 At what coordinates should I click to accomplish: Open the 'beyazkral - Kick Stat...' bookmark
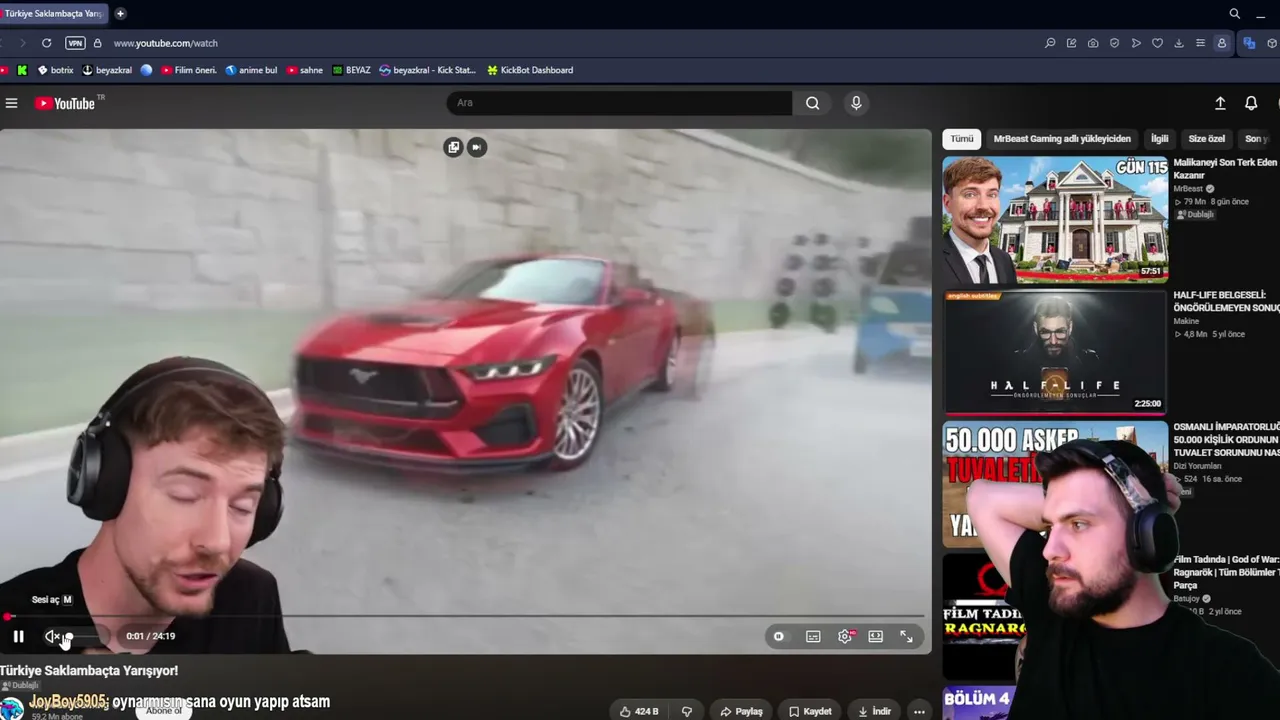(x=428, y=70)
